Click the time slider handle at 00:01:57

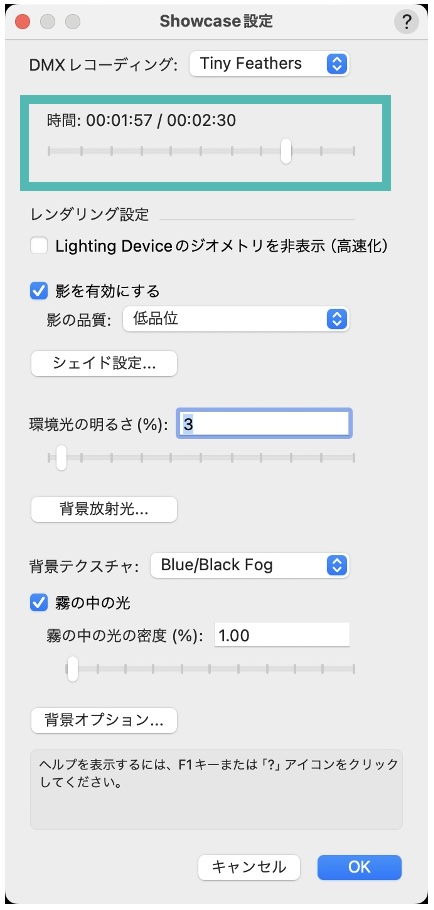(x=285, y=151)
